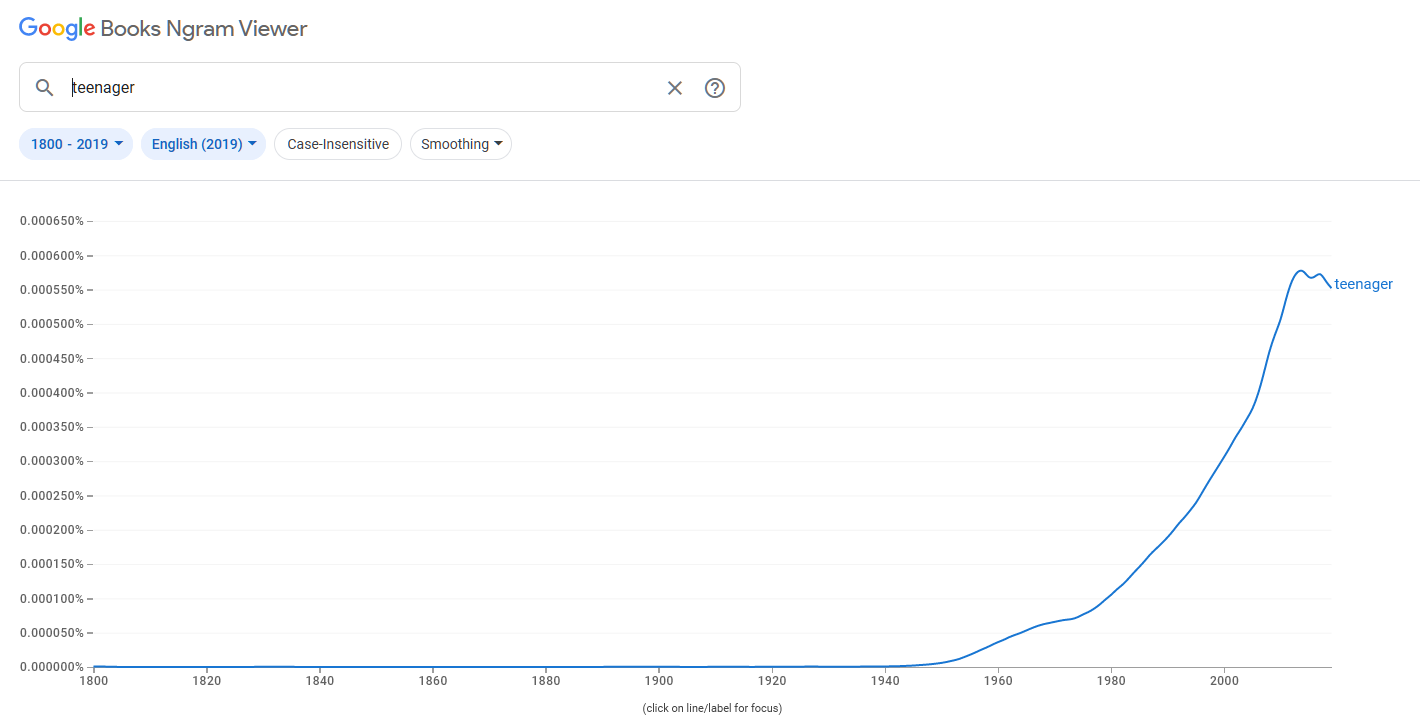Click the 1900 year label on the axis
The height and width of the screenshot is (723, 1420).
click(659, 681)
